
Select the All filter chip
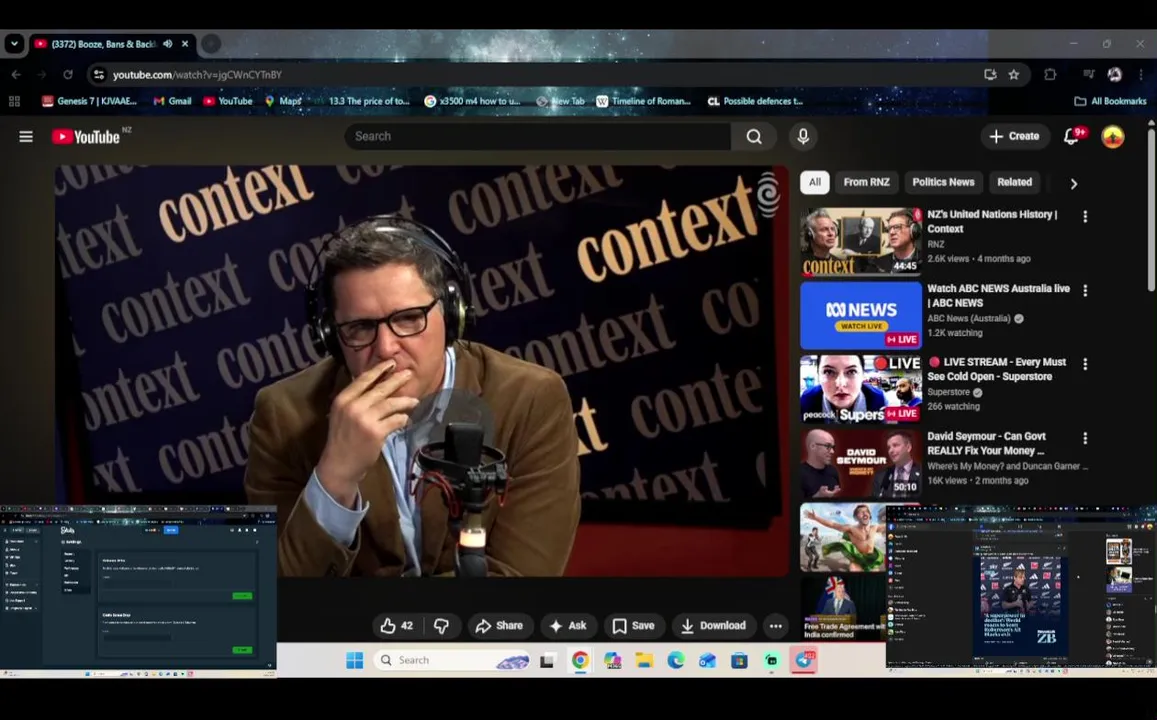pyautogui.click(x=815, y=182)
